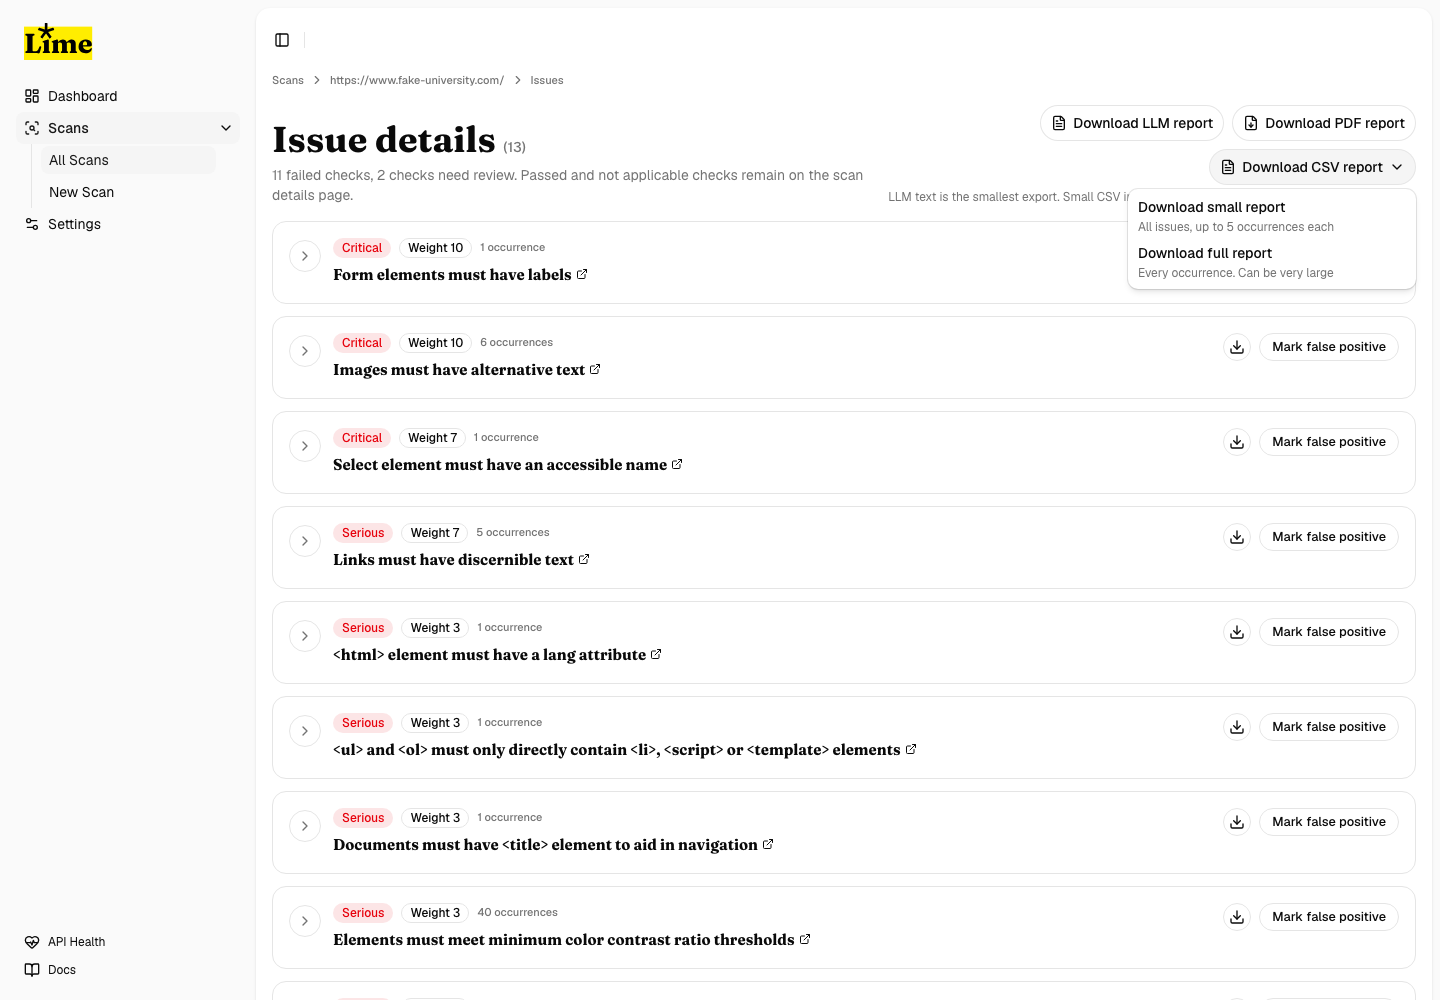This screenshot has height=1000, width=1440.
Task: Click the Lime logo
Action: 58,42
